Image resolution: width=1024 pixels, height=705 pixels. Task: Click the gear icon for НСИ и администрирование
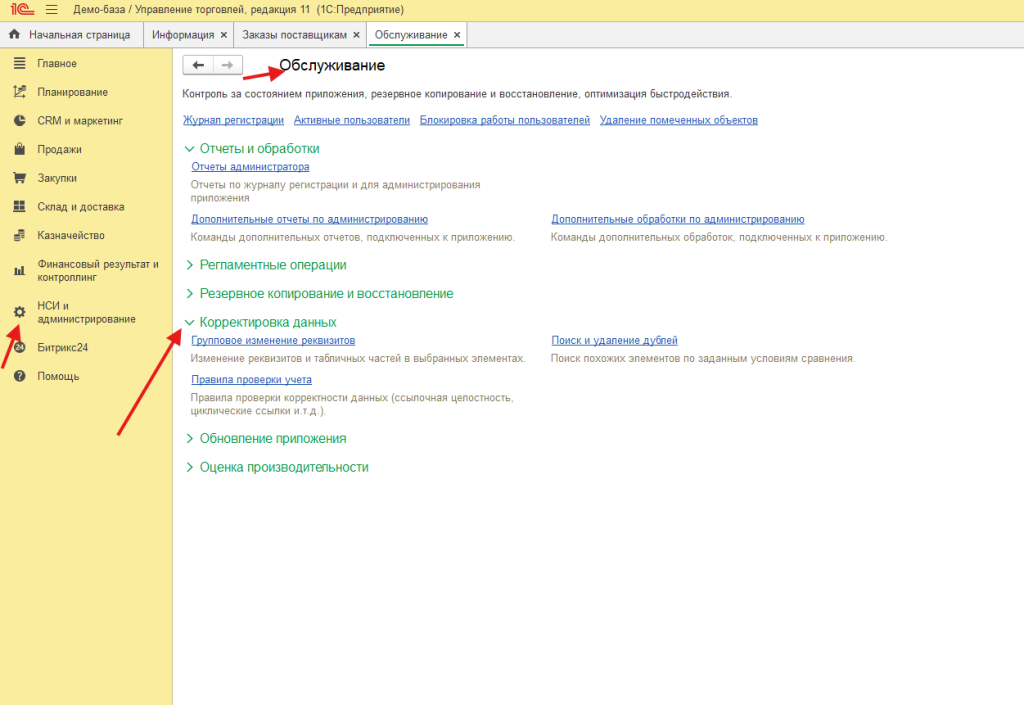click(x=18, y=312)
